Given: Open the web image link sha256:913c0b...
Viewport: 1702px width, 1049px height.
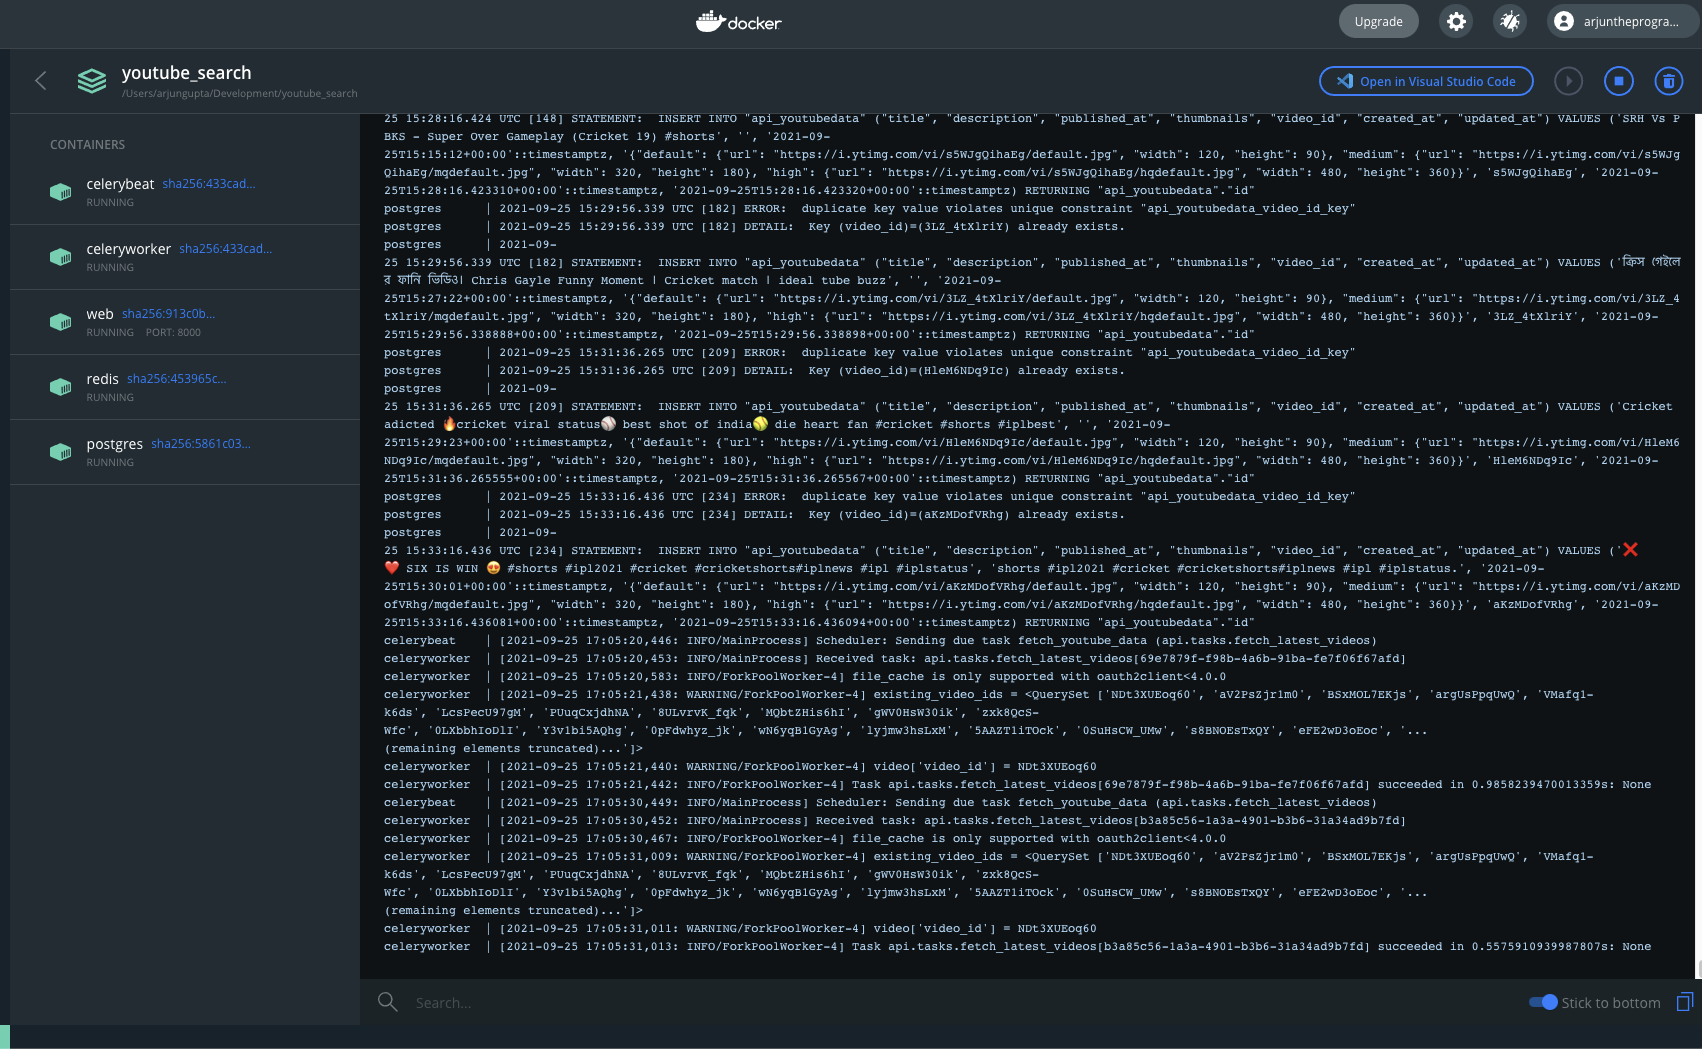Looking at the screenshot, I should tap(169, 314).
